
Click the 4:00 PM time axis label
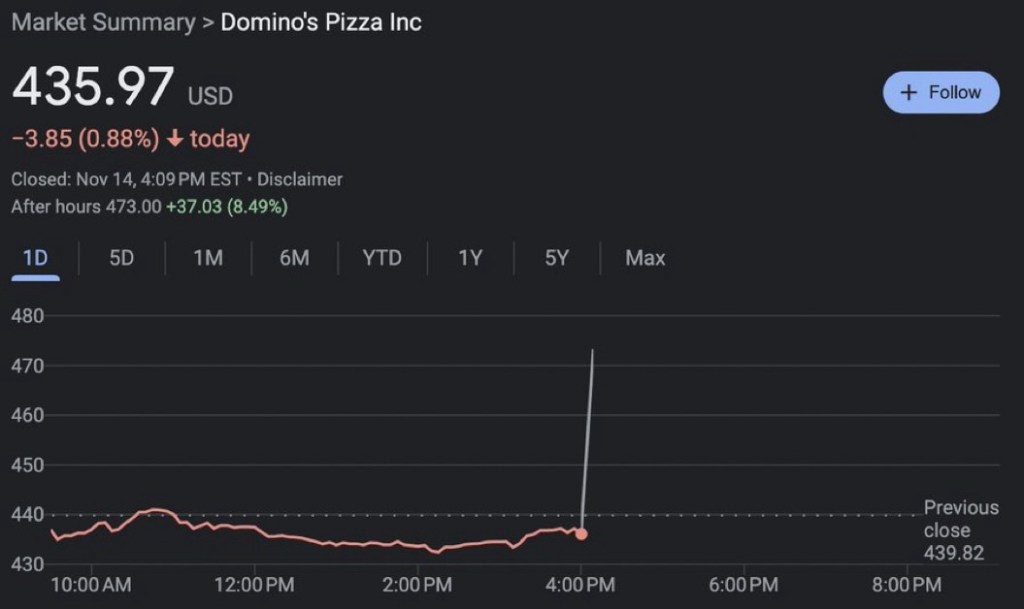tap(581, 585)
